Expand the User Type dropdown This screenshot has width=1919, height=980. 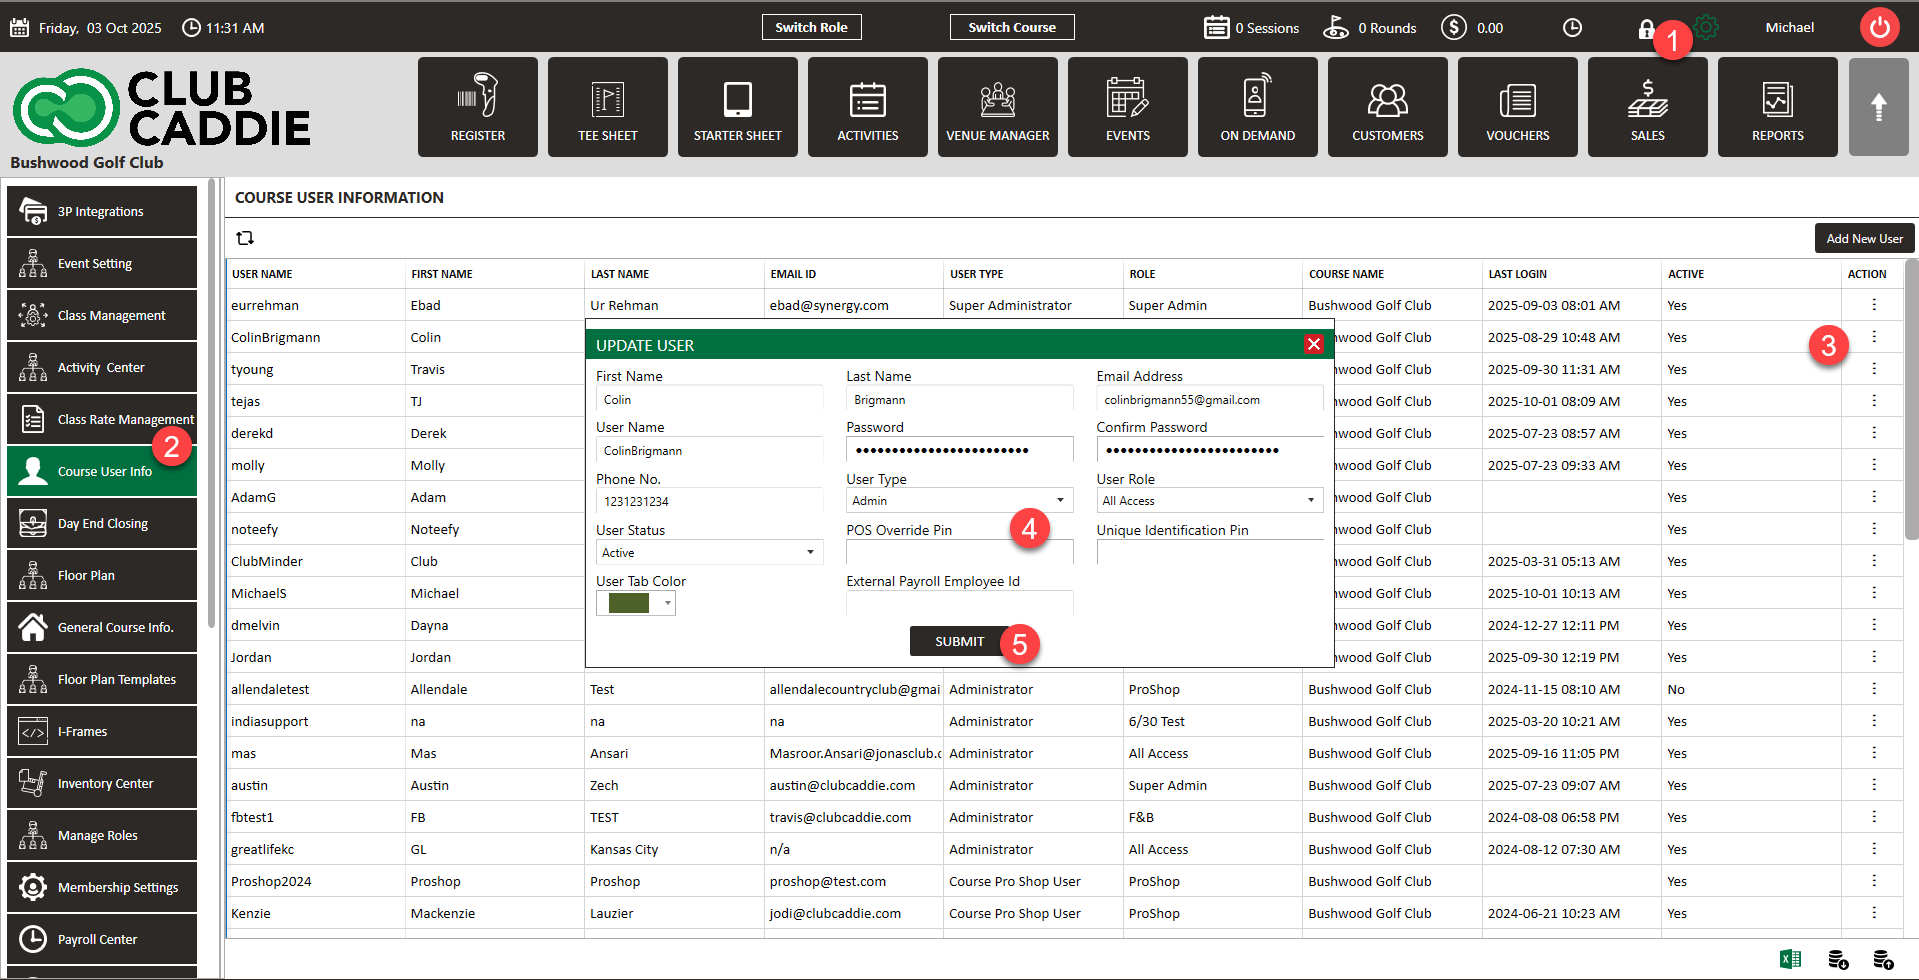(x=959, y=500)
